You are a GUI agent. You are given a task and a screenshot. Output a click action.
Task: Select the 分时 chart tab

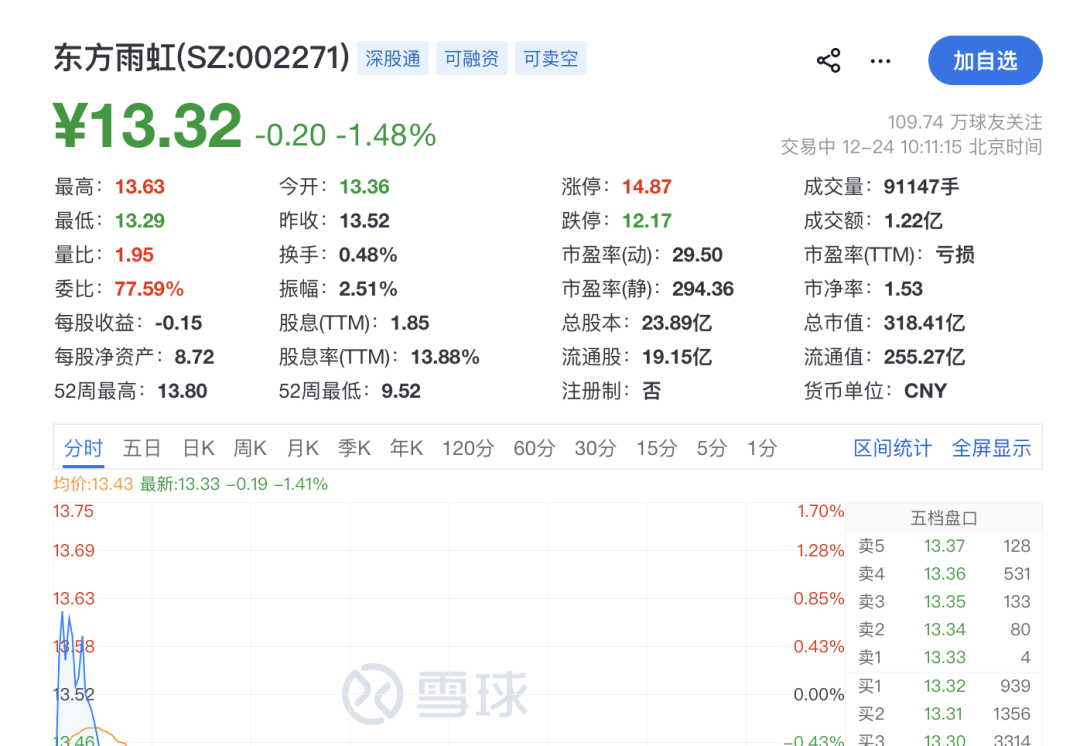coord(83,448)
